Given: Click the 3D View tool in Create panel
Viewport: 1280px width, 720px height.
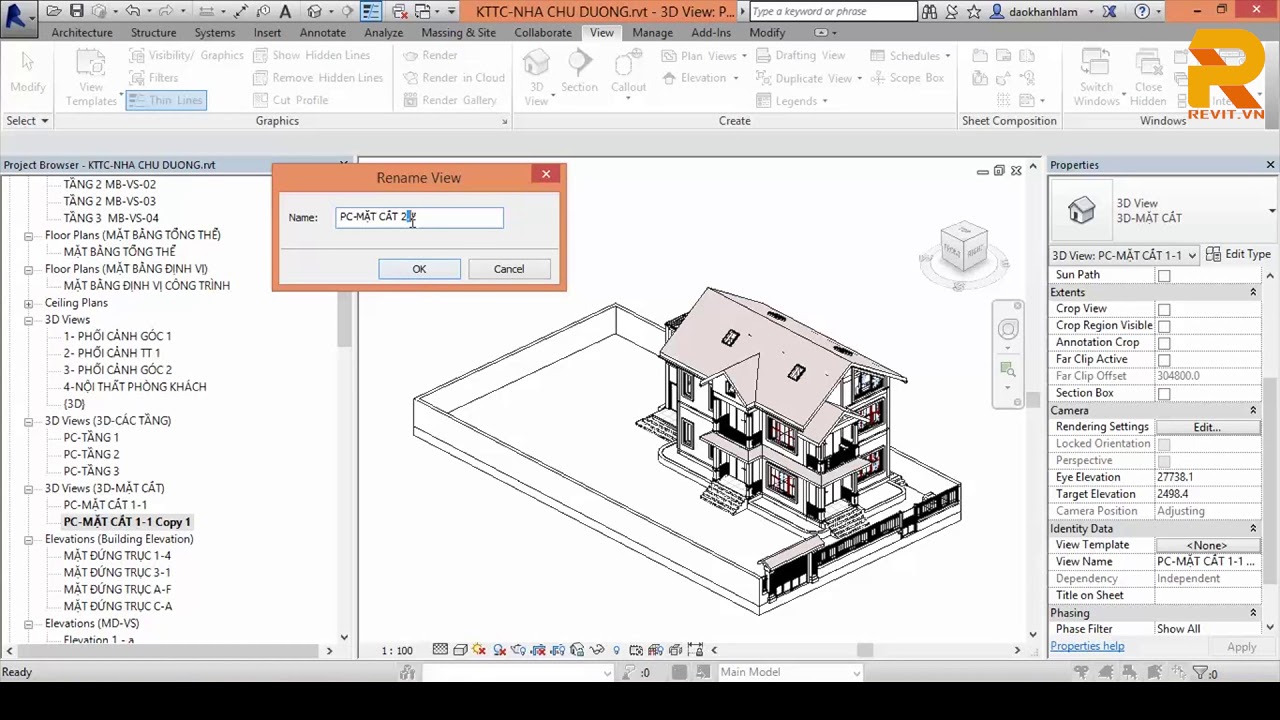Looking at the screenshot, I should tap(537, 78).
